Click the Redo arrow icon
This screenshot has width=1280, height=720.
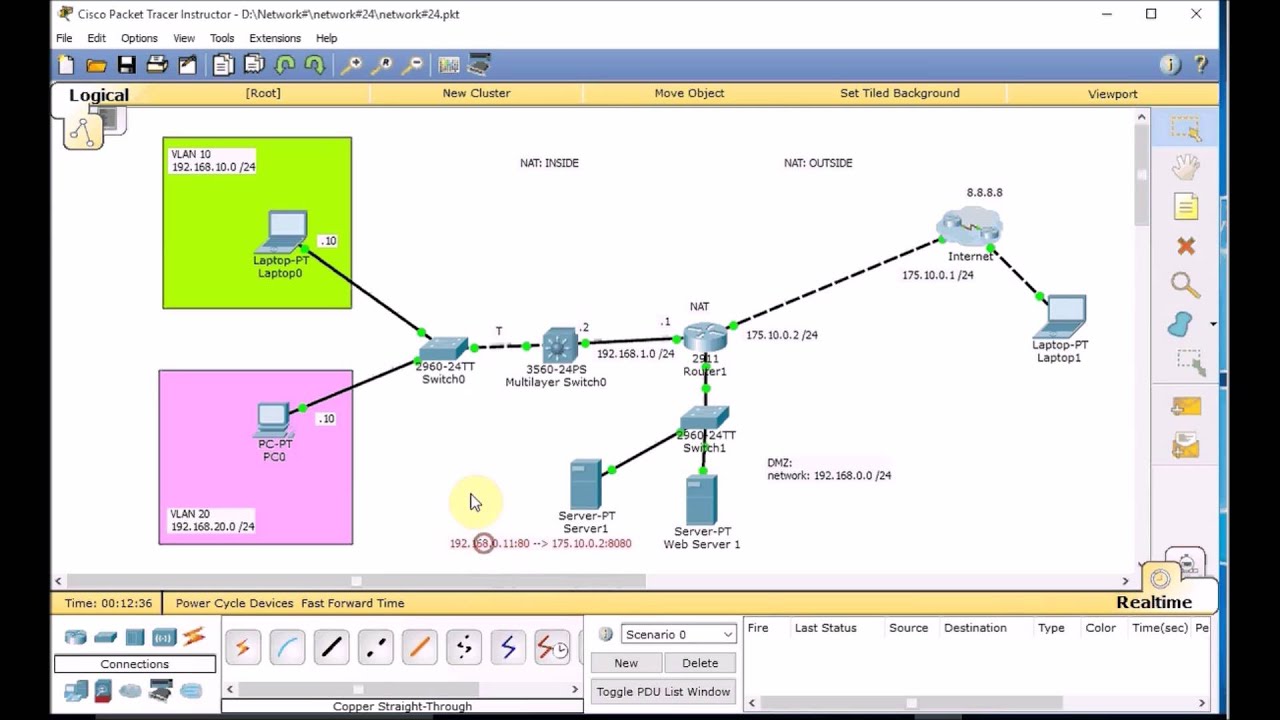(314, 65)
